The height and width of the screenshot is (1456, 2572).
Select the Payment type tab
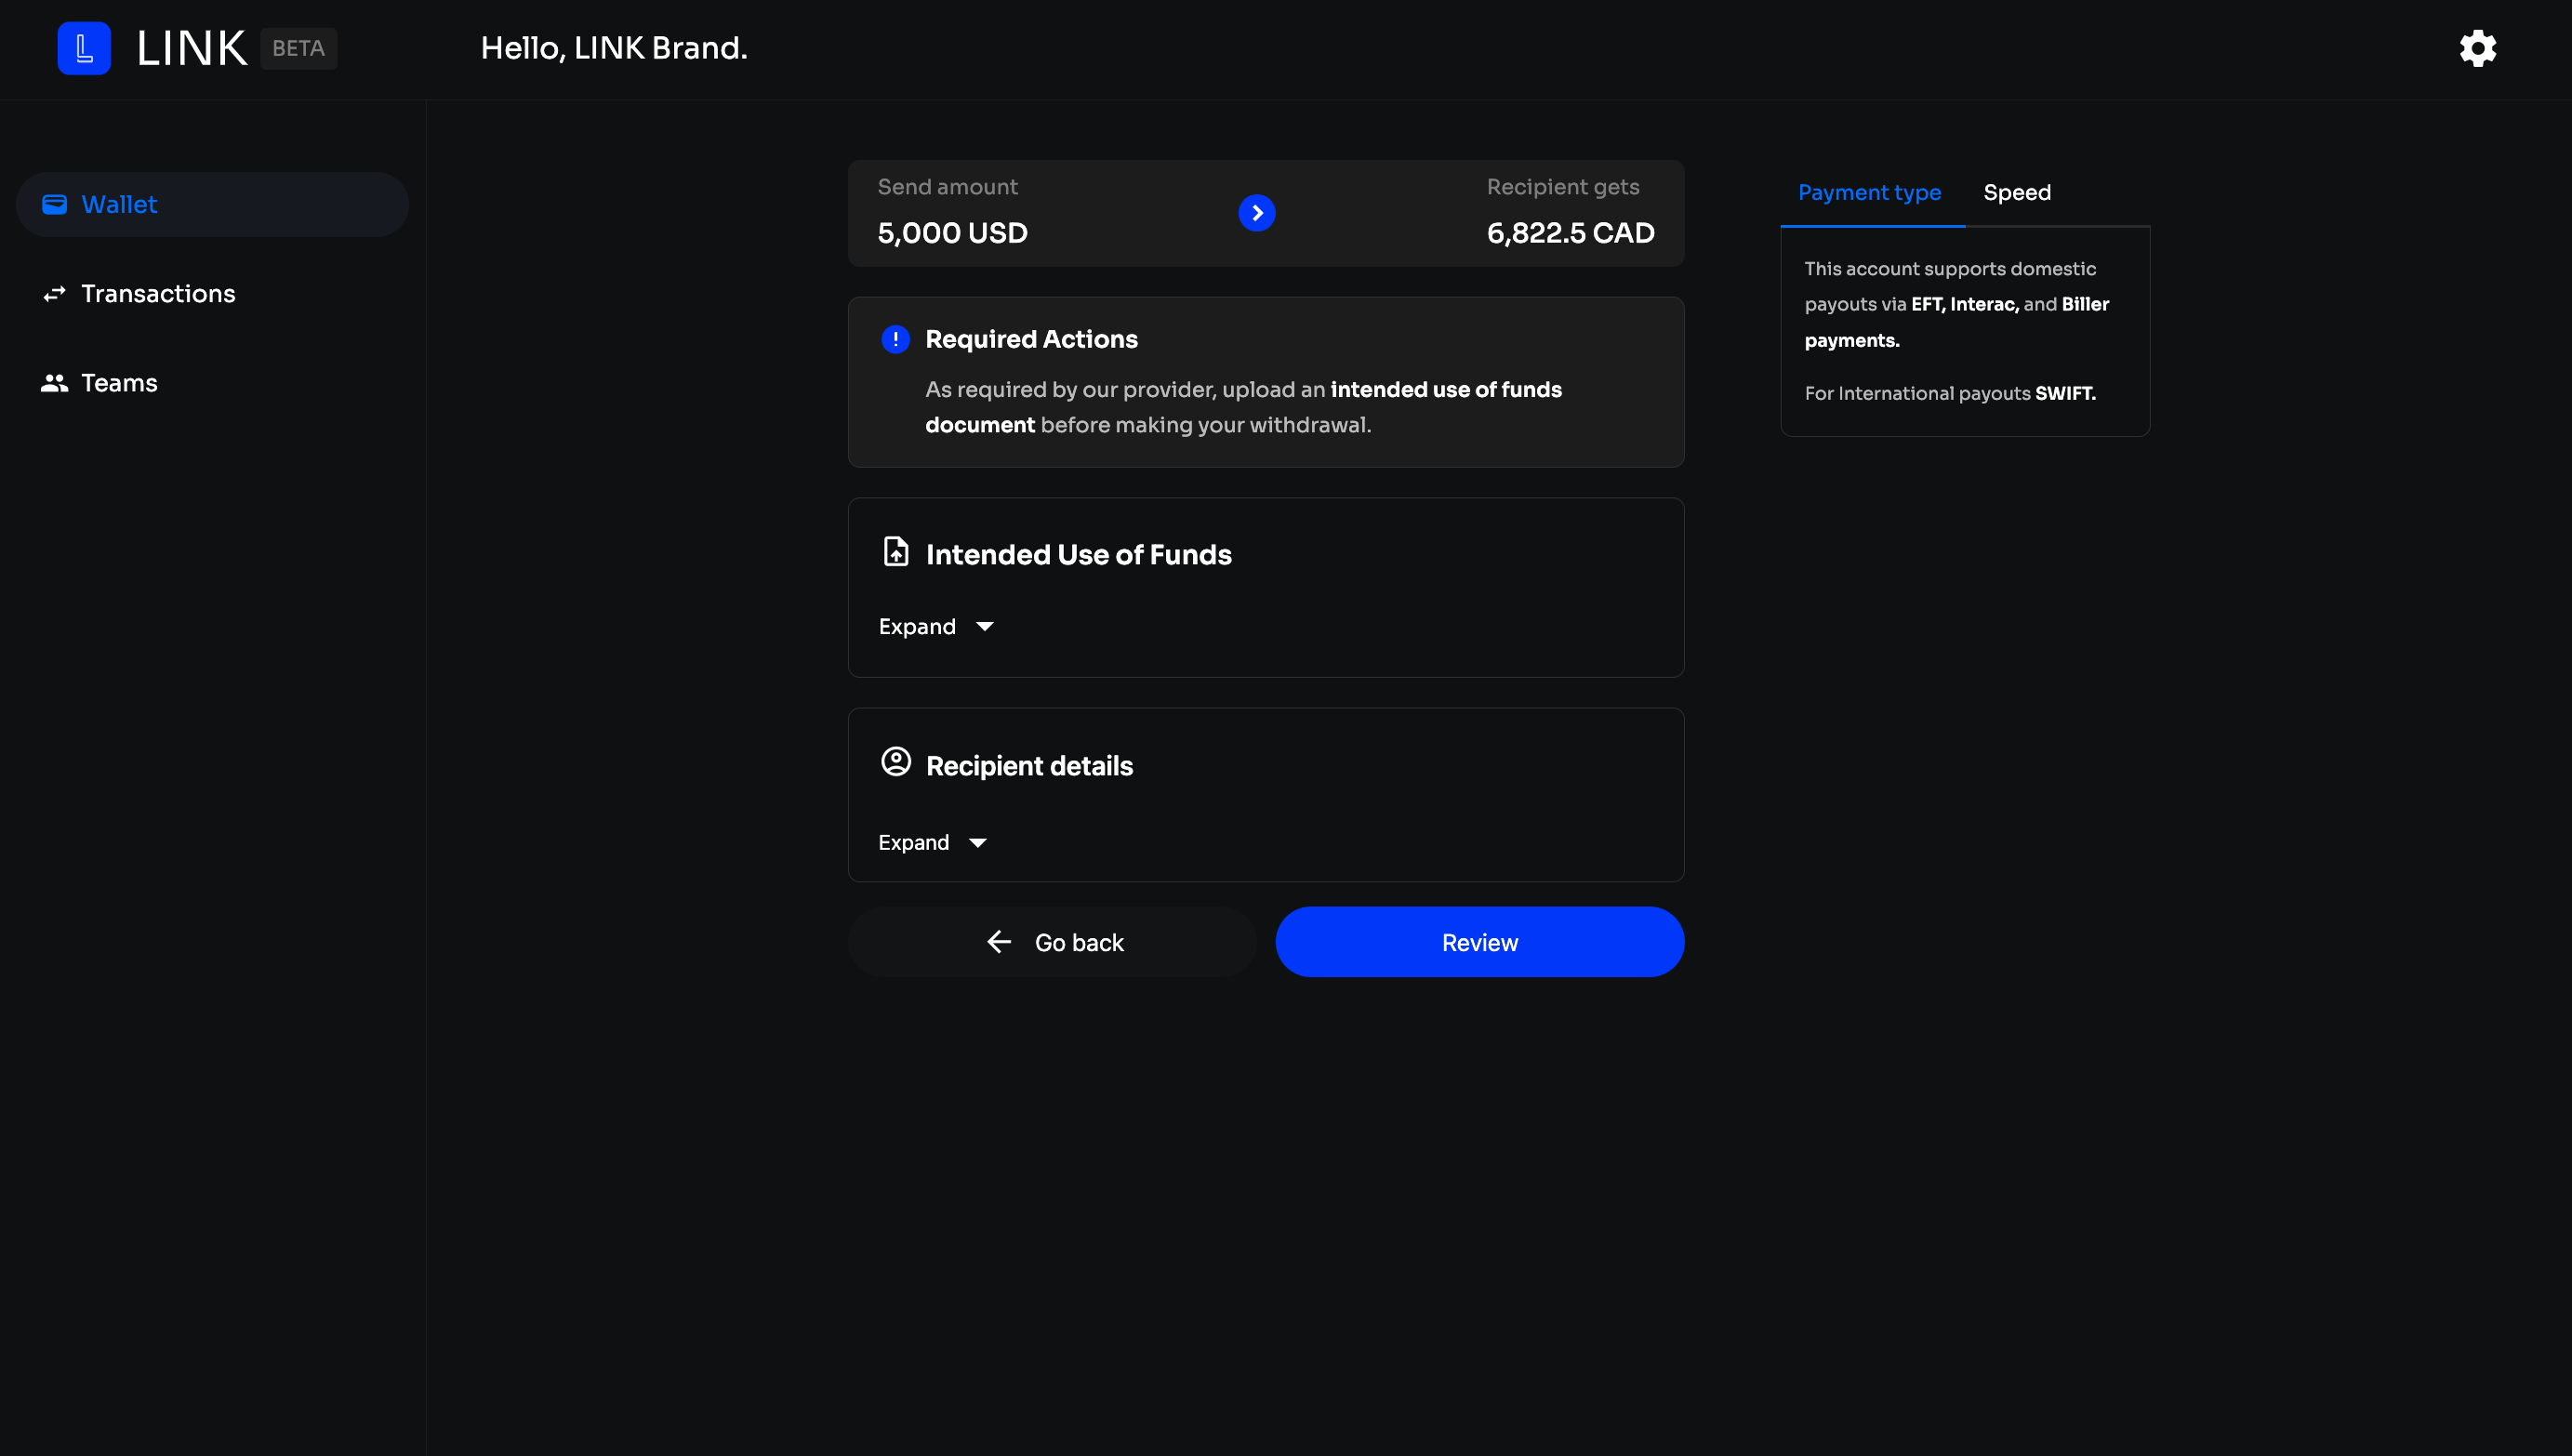(x=1868, y=193)
